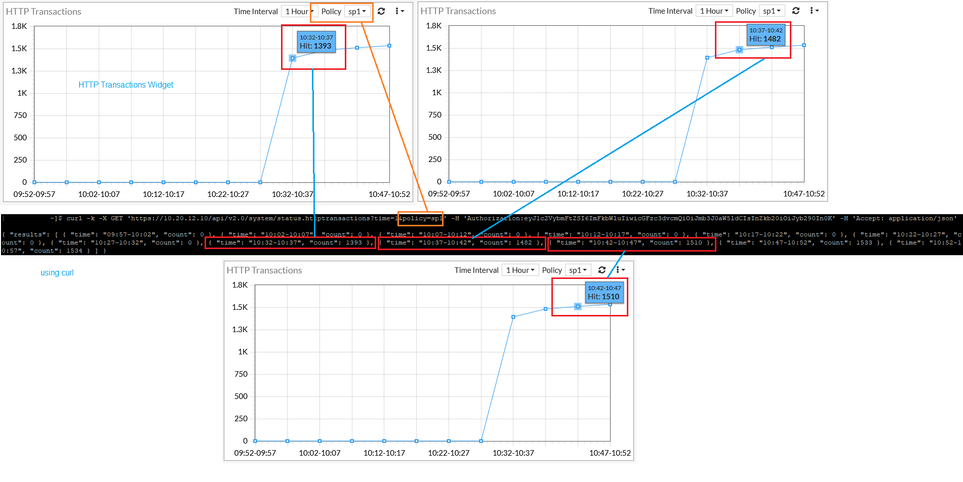Open Policy sp1 dropdown in Hit: 1393 widget
Image resolution: width=963 pixels, height=482 pixels.
click(357, 11)
